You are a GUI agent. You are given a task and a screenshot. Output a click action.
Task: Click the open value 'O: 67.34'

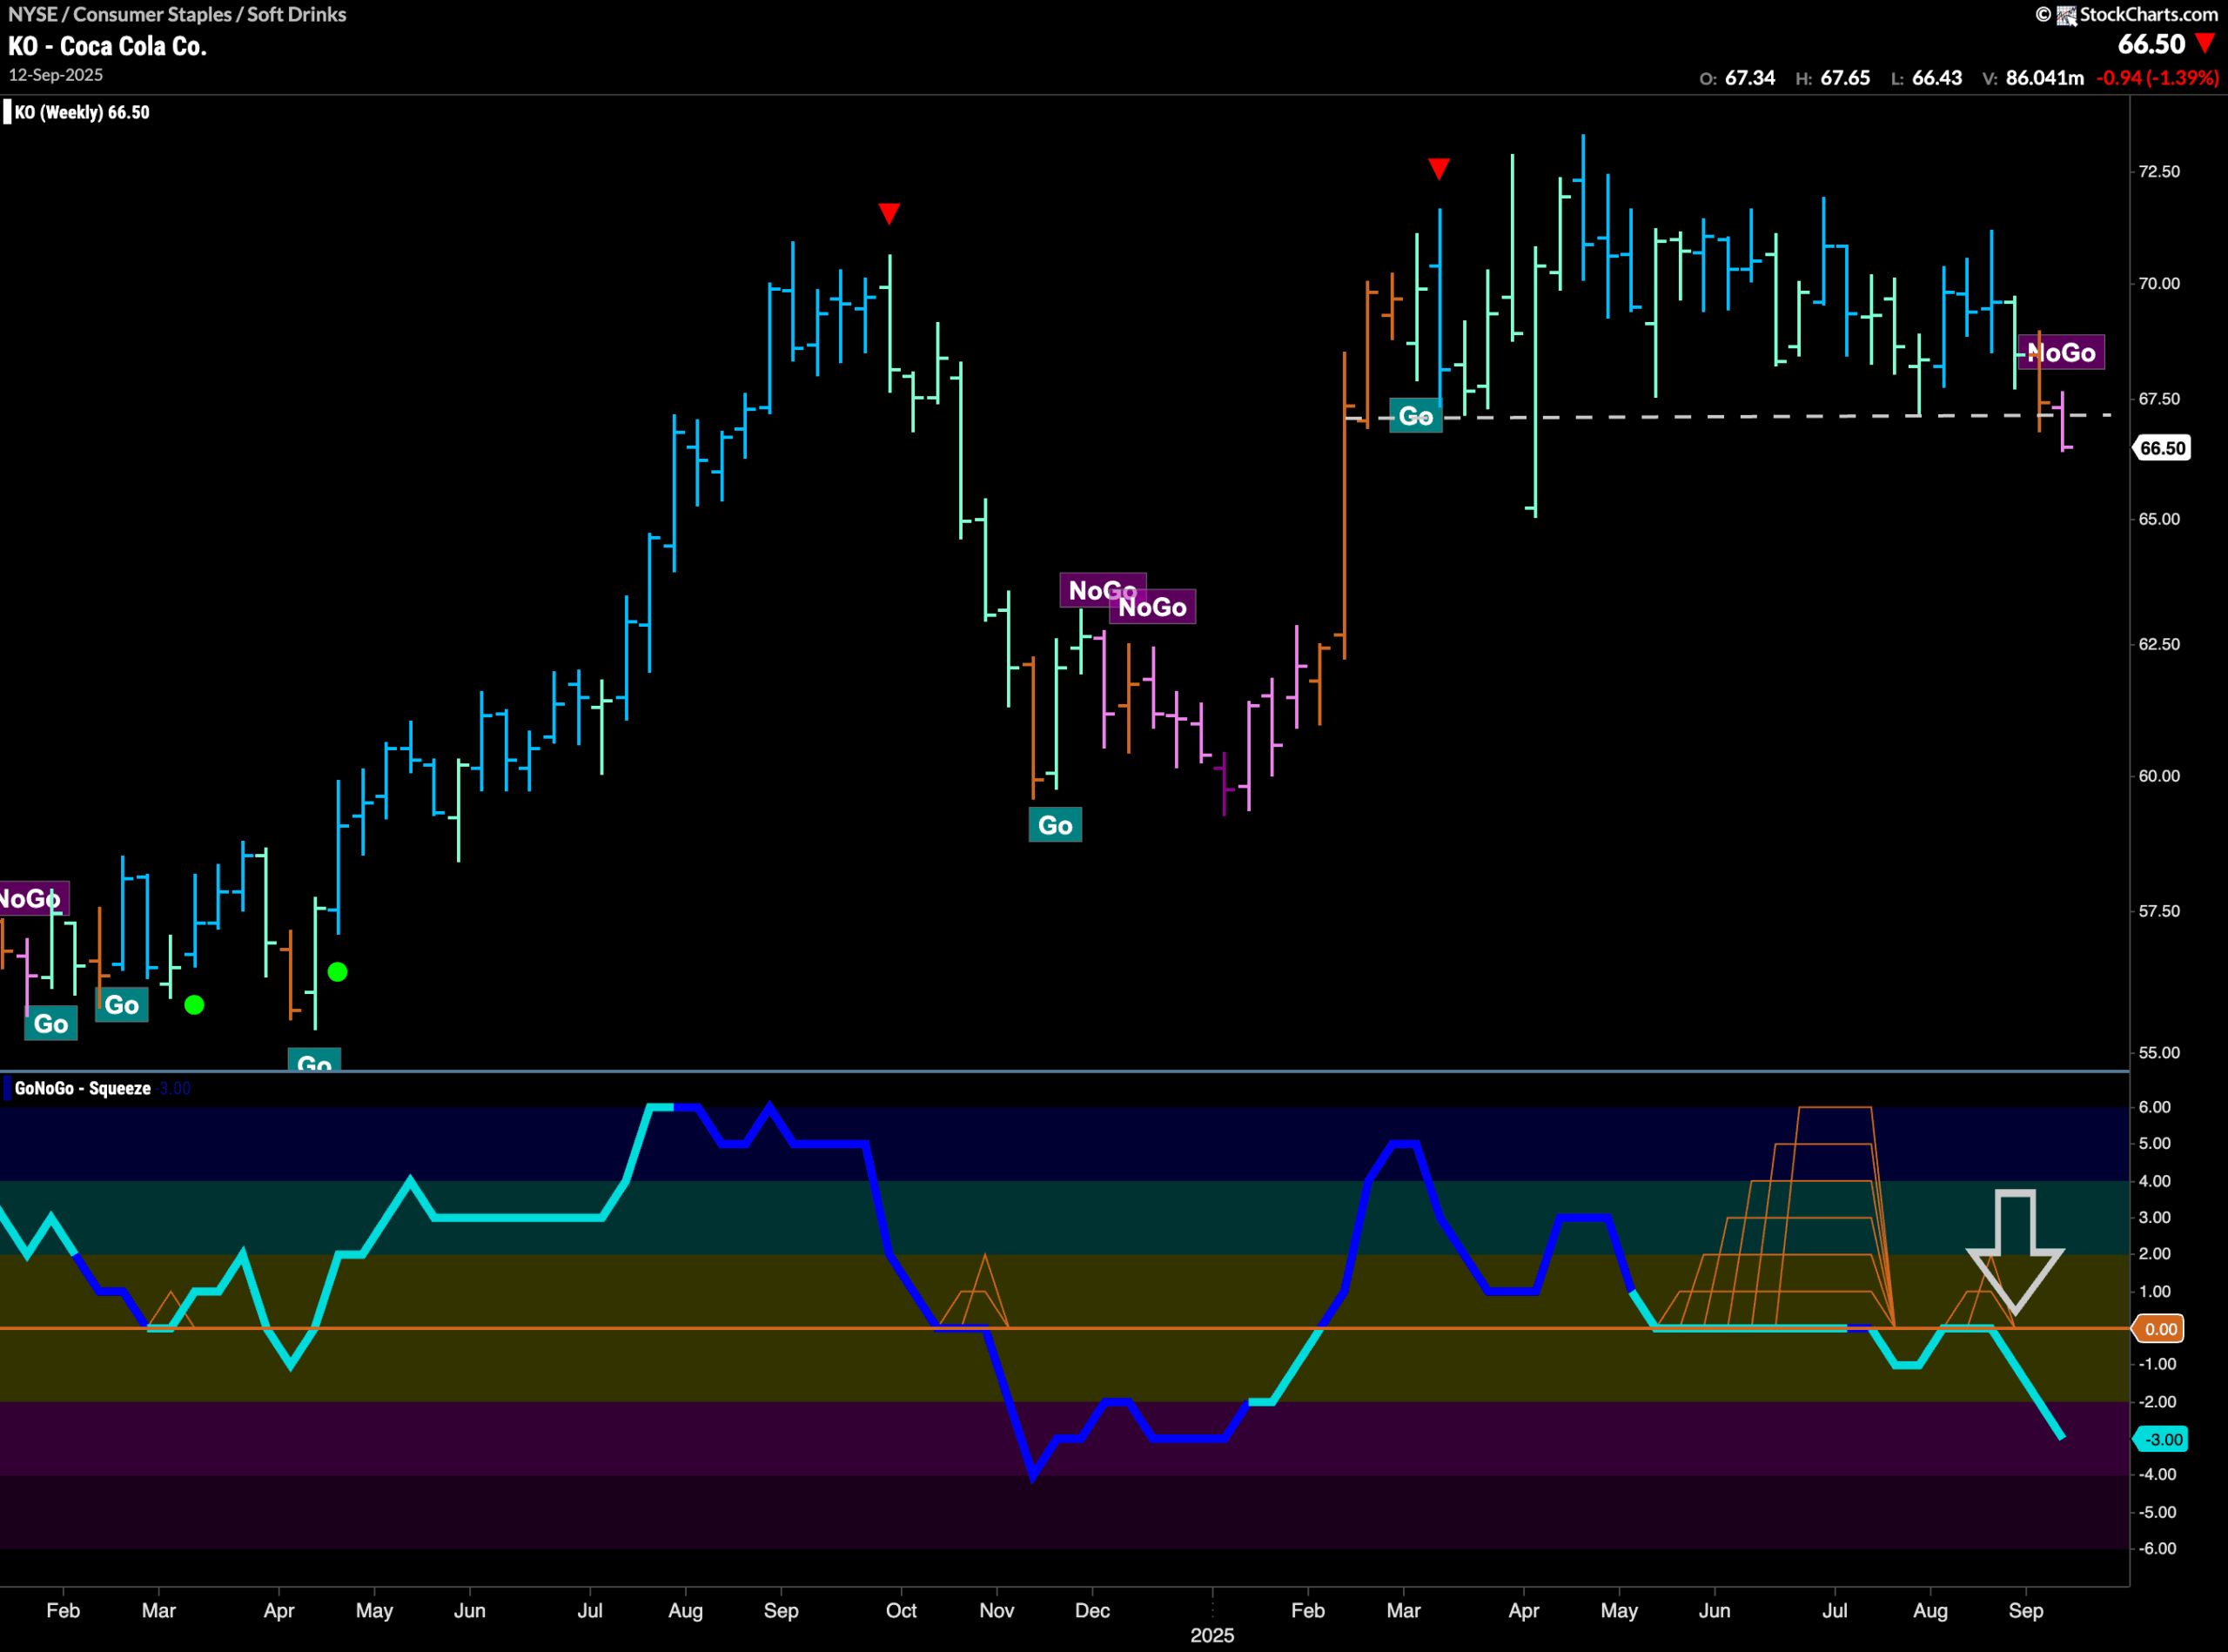[1738, 78]
